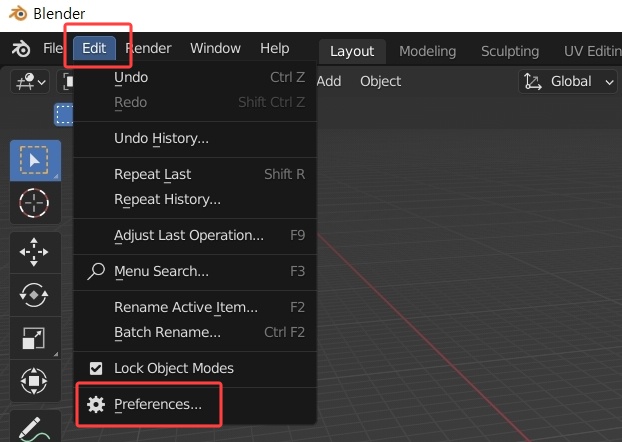Select the Move tool
Screen dimensions: 622x442
35,252
